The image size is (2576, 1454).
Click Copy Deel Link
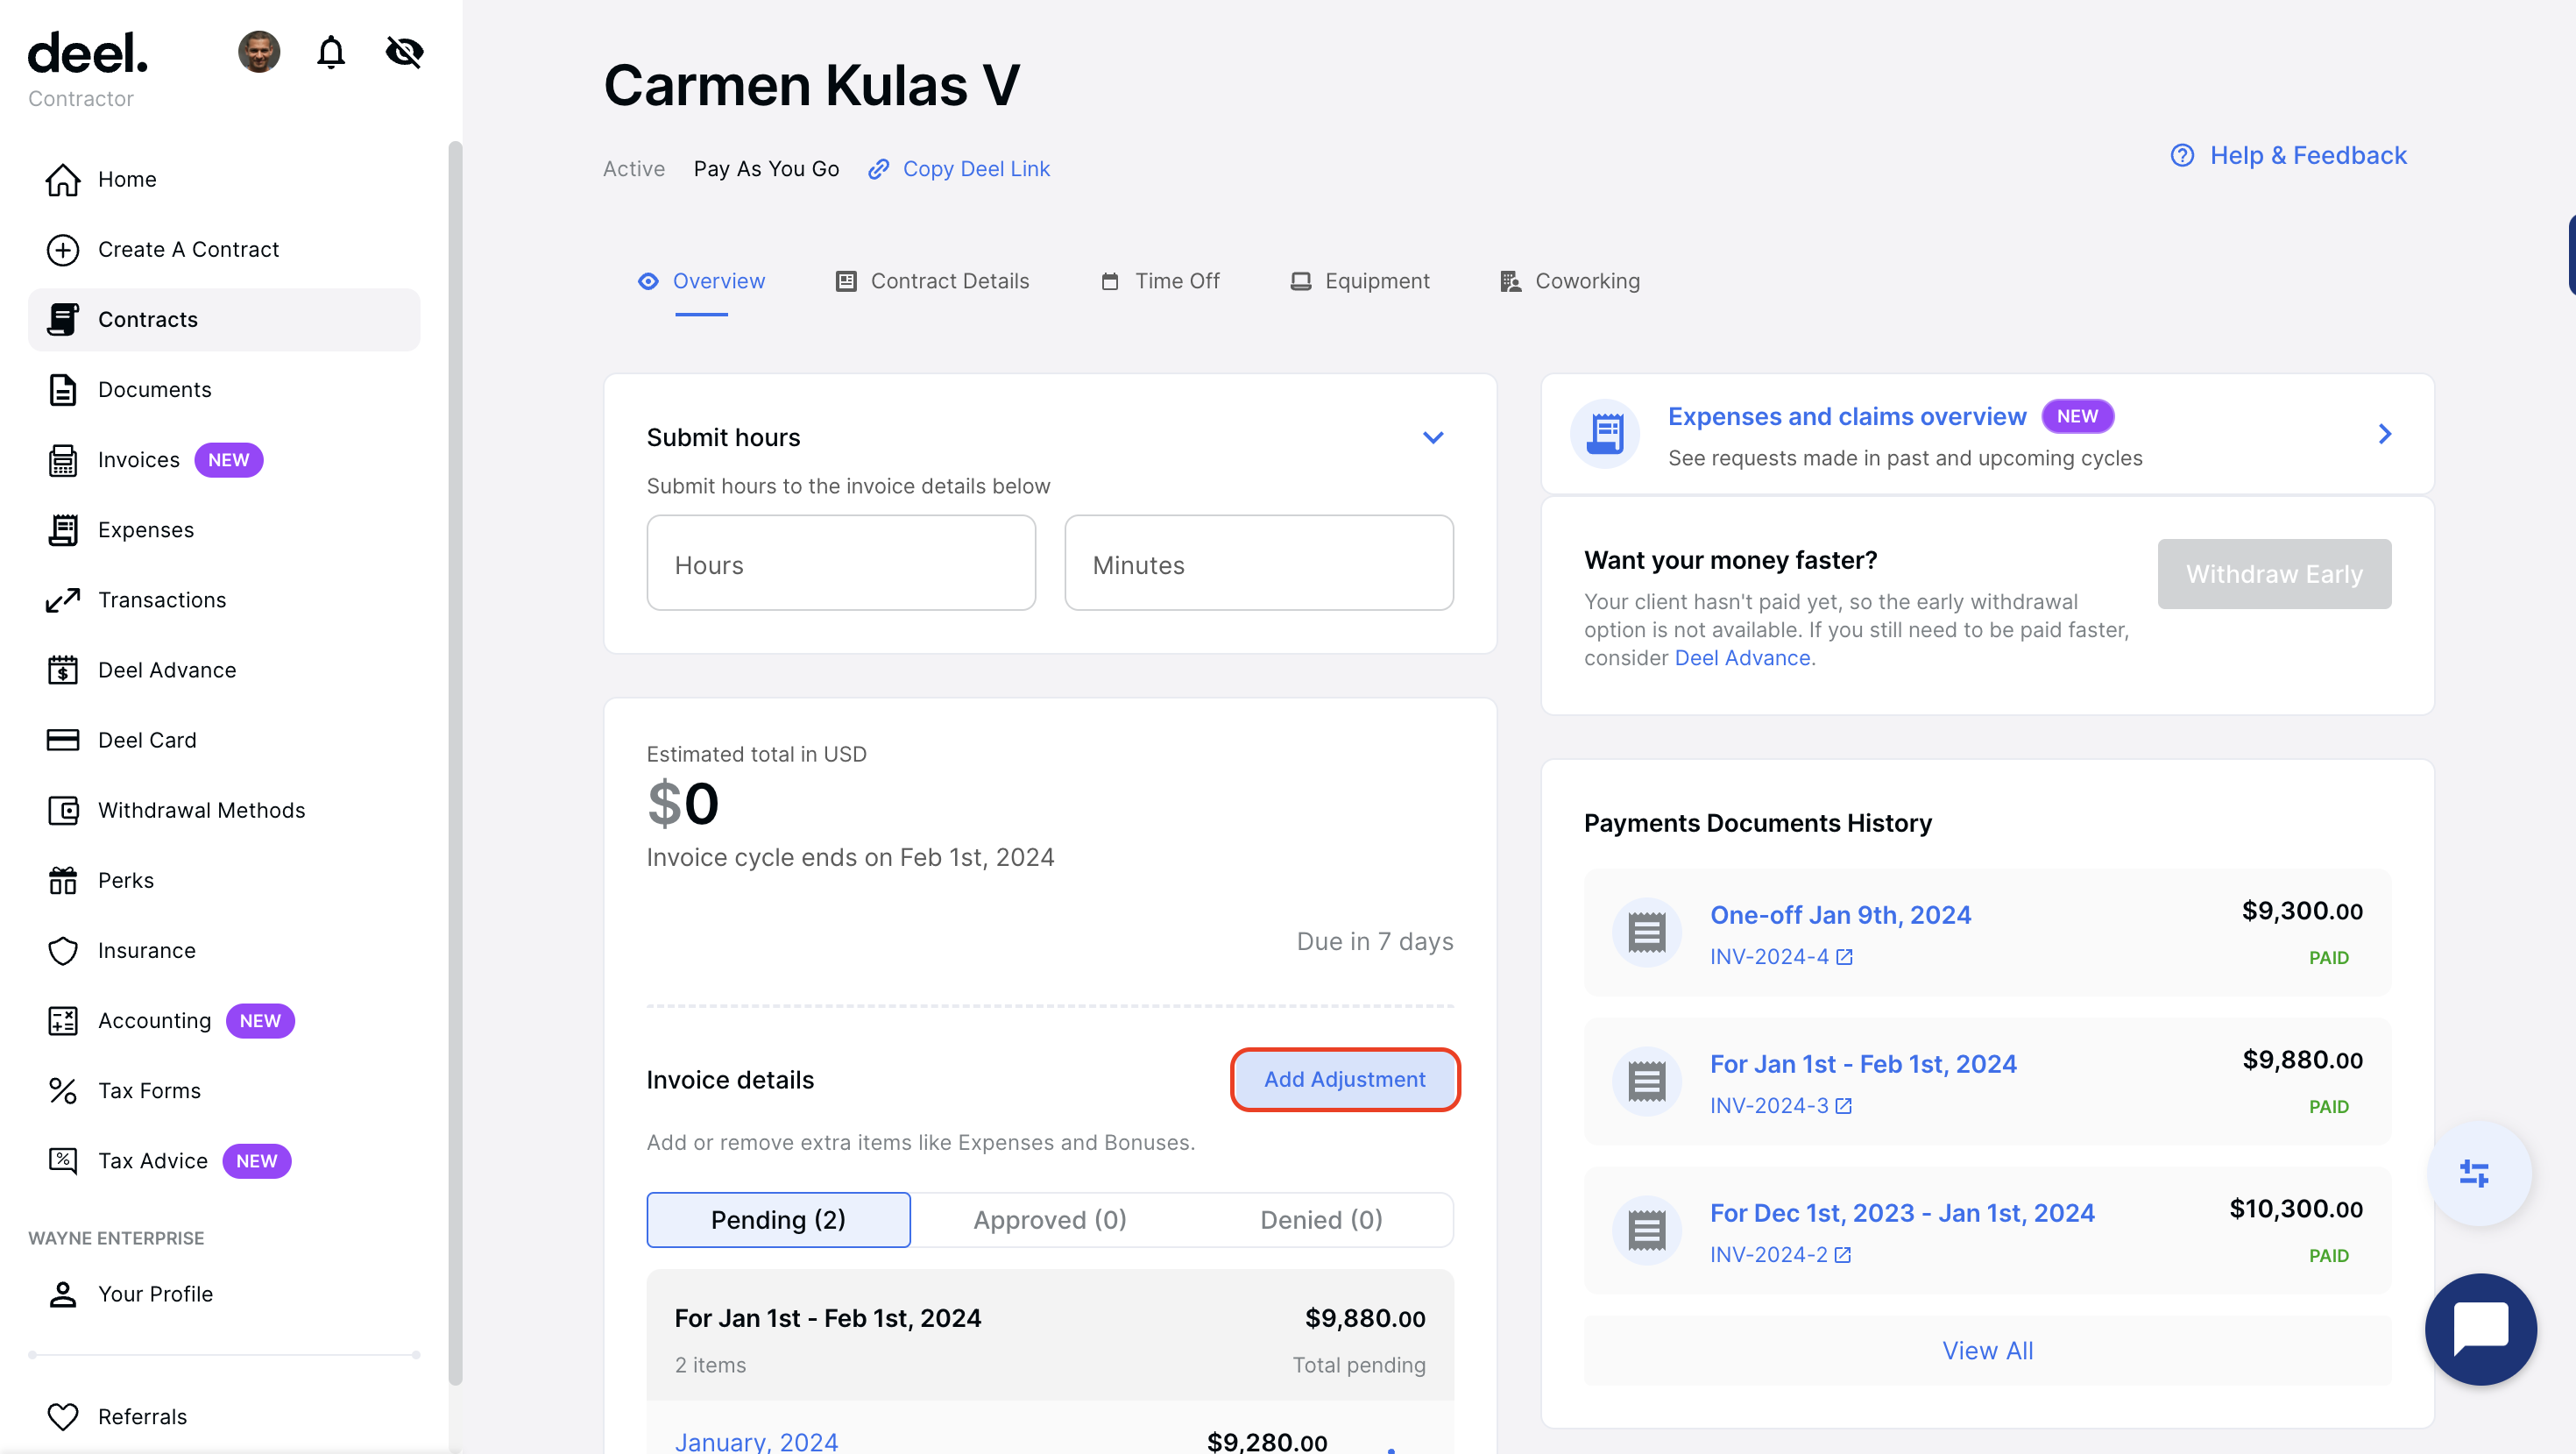pos(958,168)
